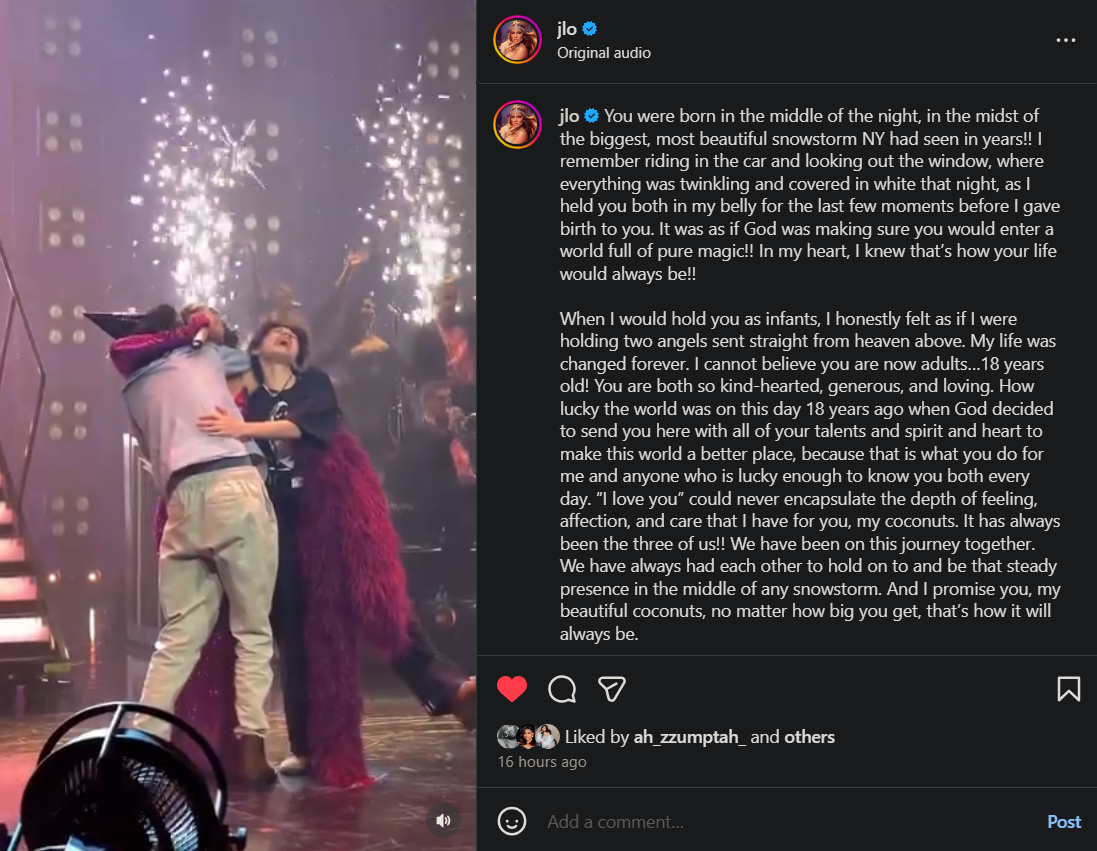Click the jlo username in the caption
This screenshot has width=1097, height=851.
[568, 114]
